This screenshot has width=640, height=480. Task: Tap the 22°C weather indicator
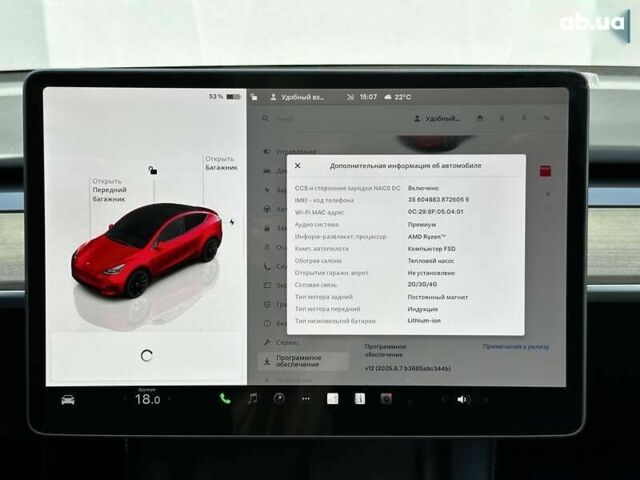click(398, 97)
